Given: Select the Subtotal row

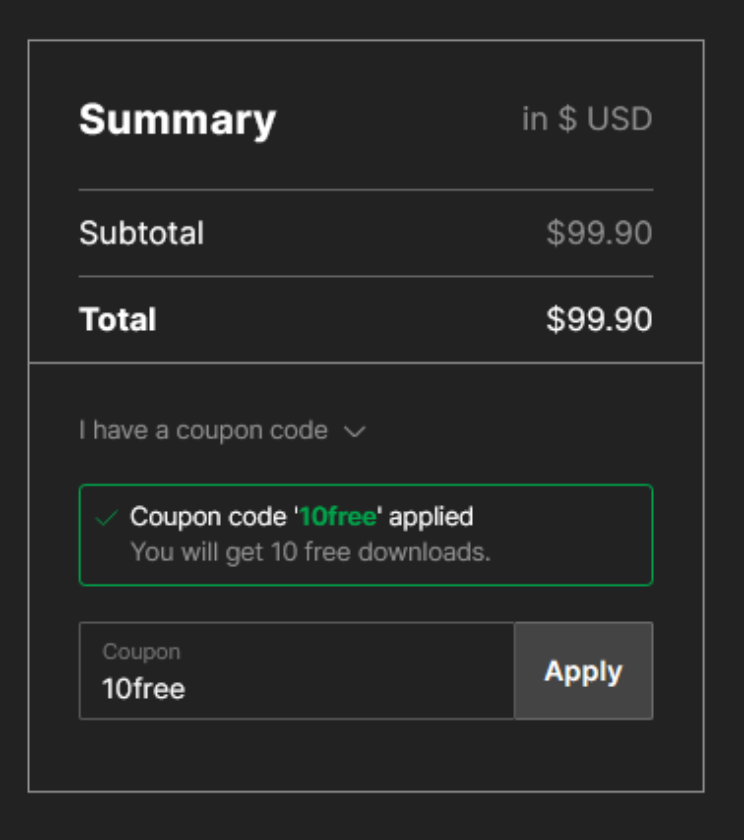Looking at the screenshot, I should [x=138, y=232].
